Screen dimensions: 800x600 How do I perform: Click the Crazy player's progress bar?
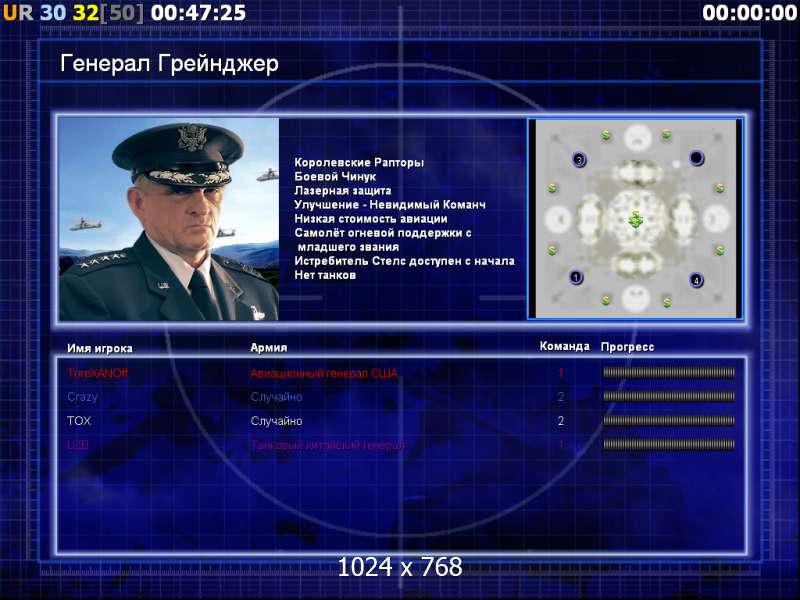(669, 396)
